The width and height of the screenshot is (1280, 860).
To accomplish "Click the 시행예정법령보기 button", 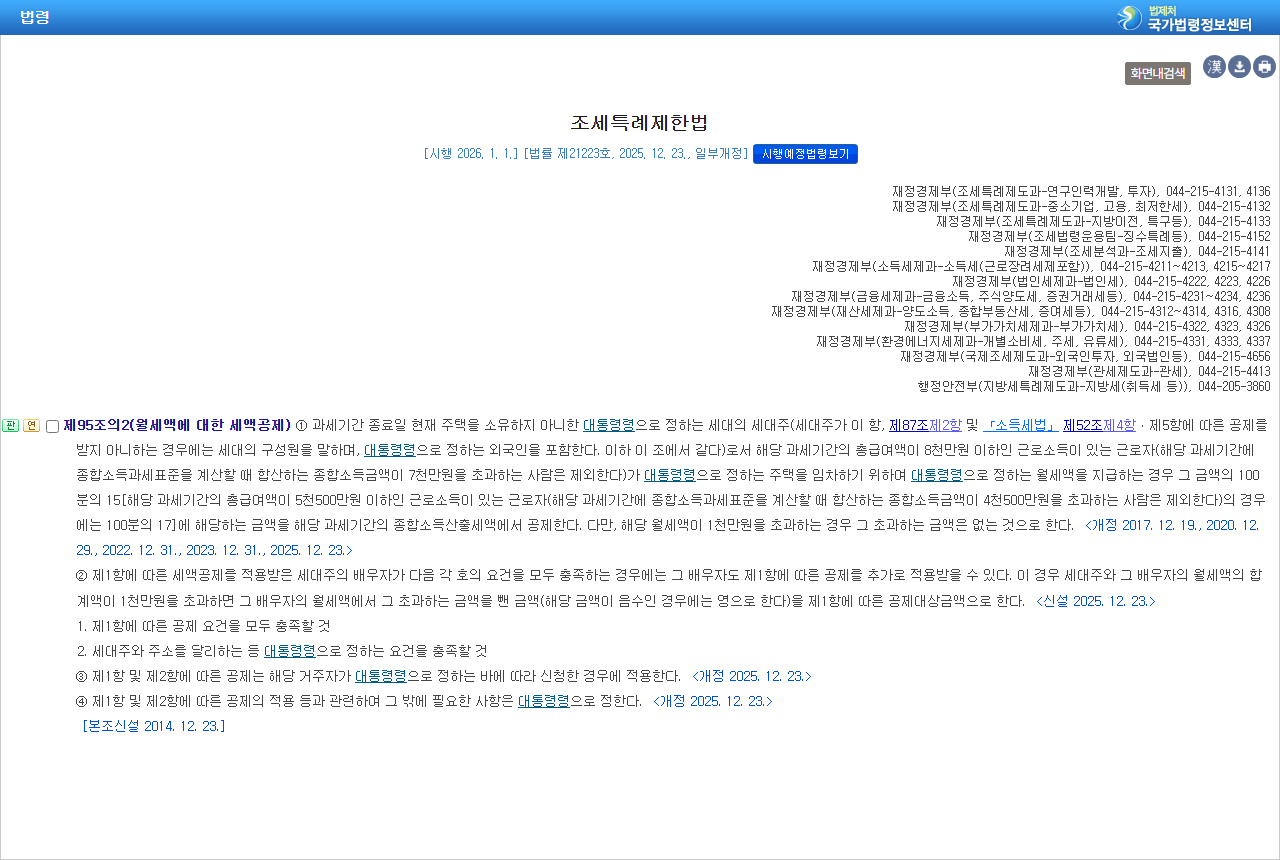I will click(x=805, y=154).
